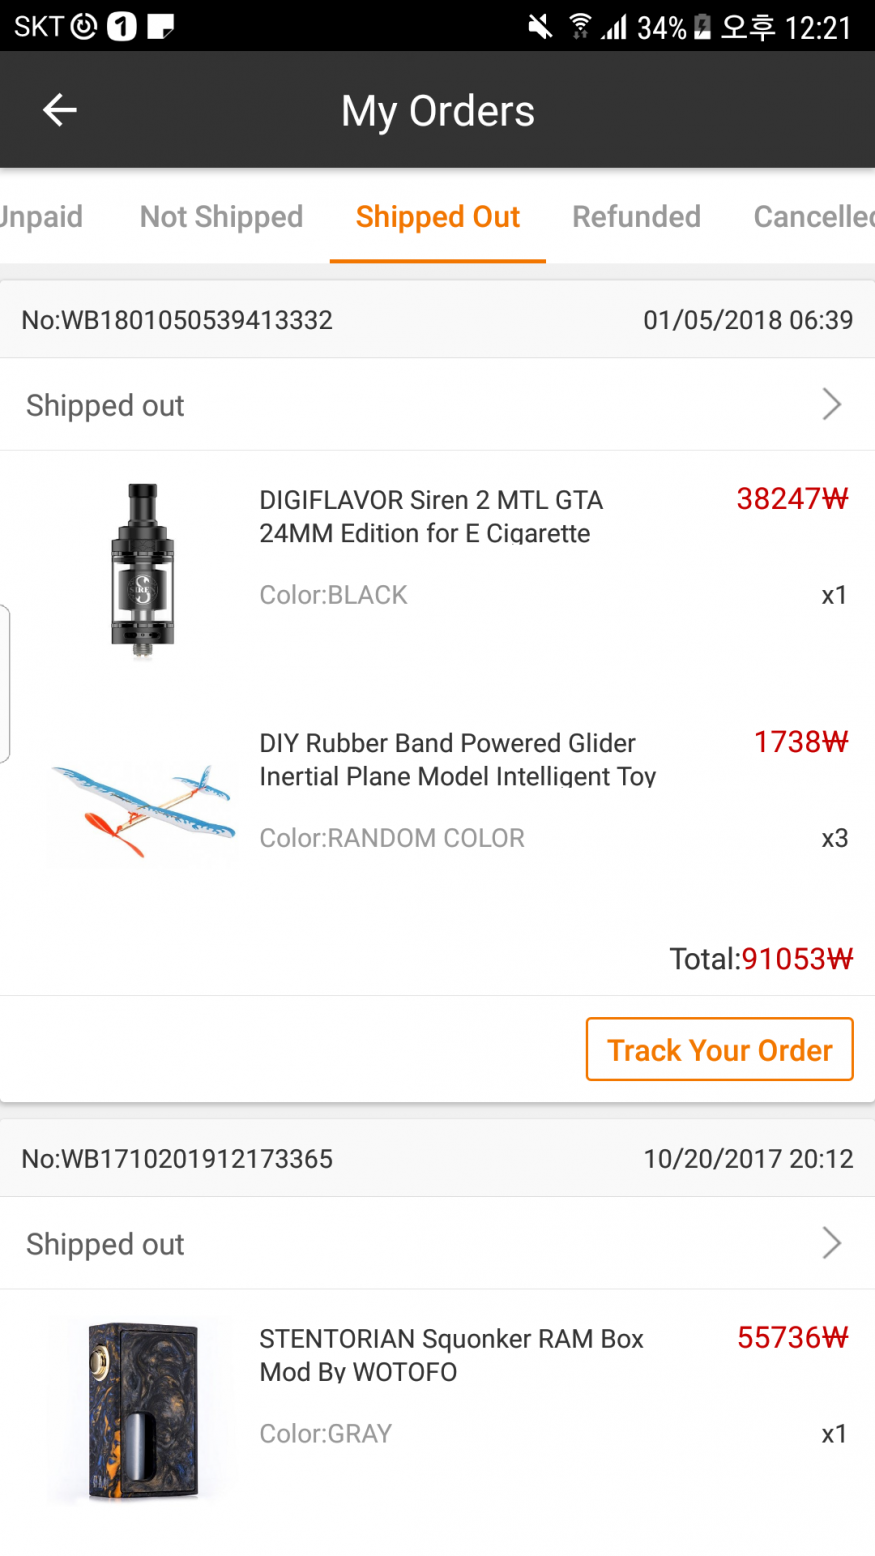Switch to the Not Shipped tab
The height and width of the screenshot is (1556, 875).
(x=221, y=217)
